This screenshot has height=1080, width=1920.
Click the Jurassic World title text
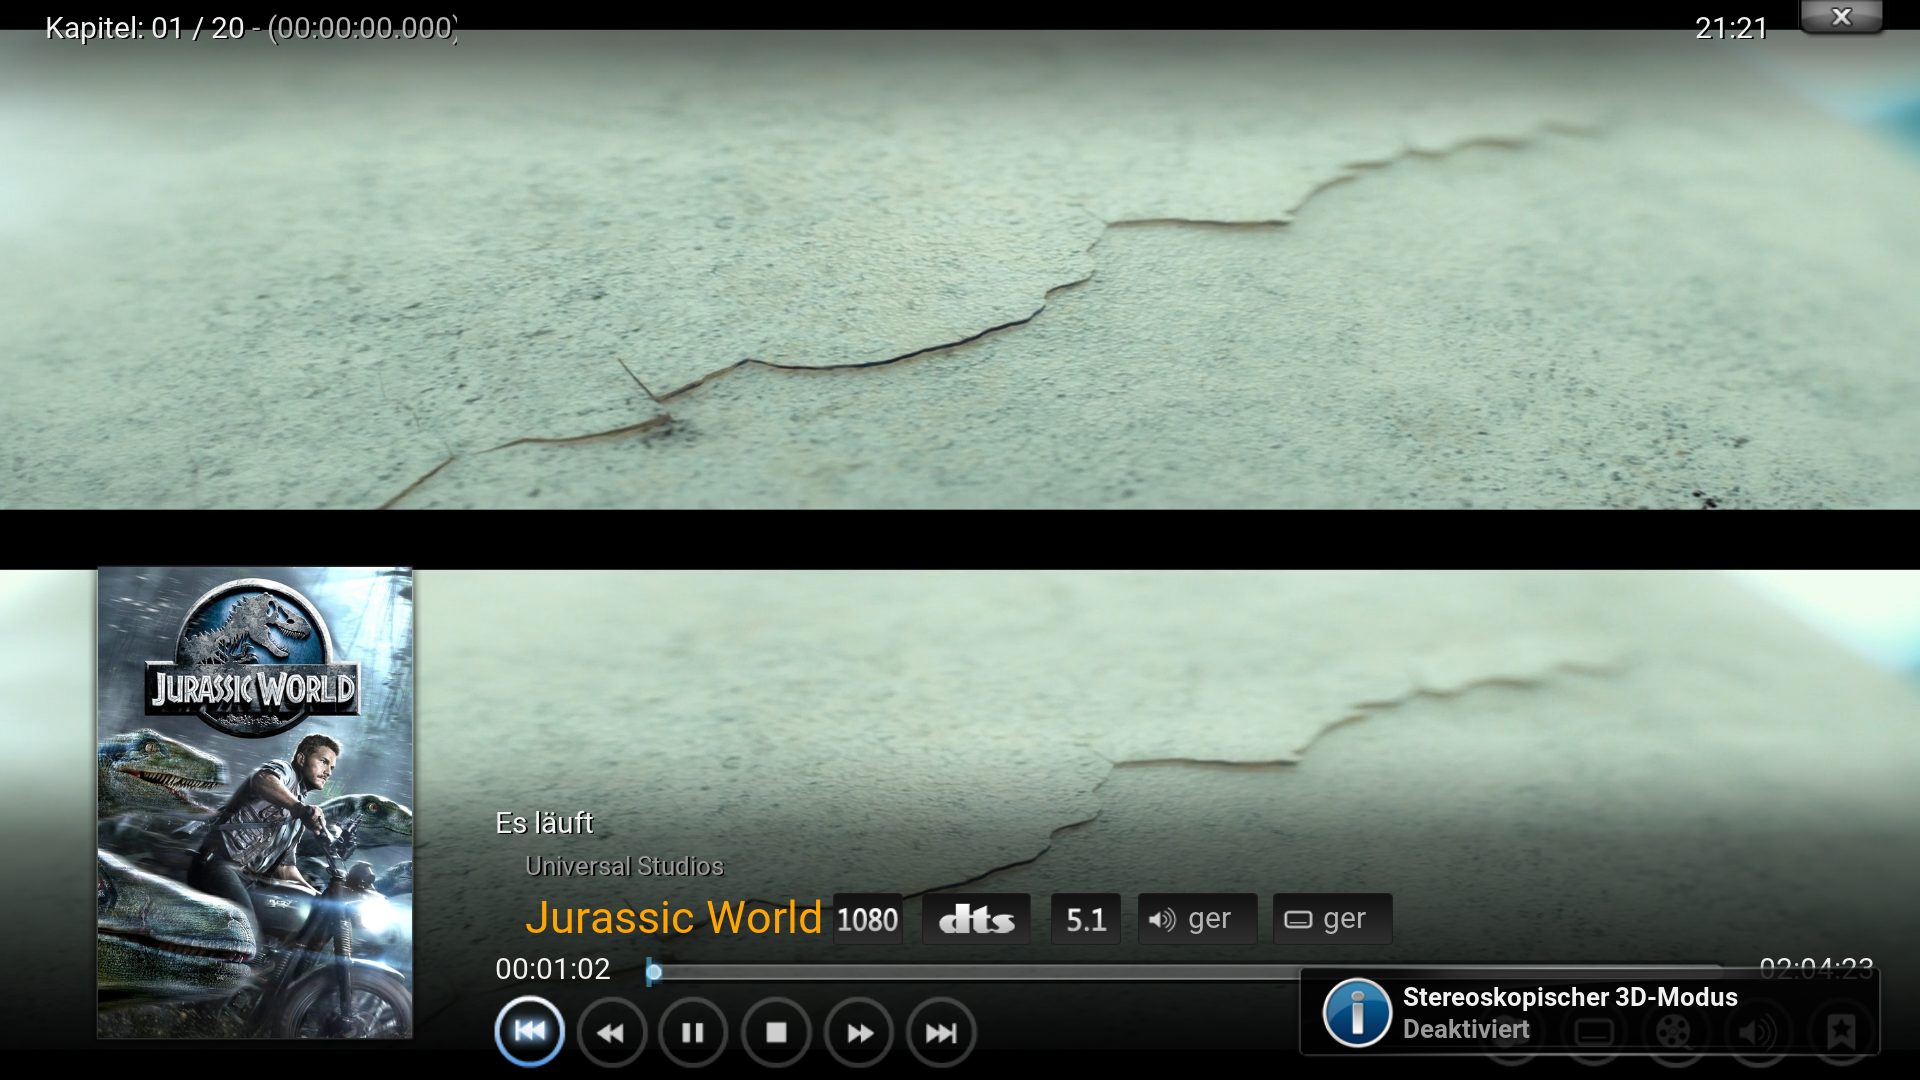673,917
